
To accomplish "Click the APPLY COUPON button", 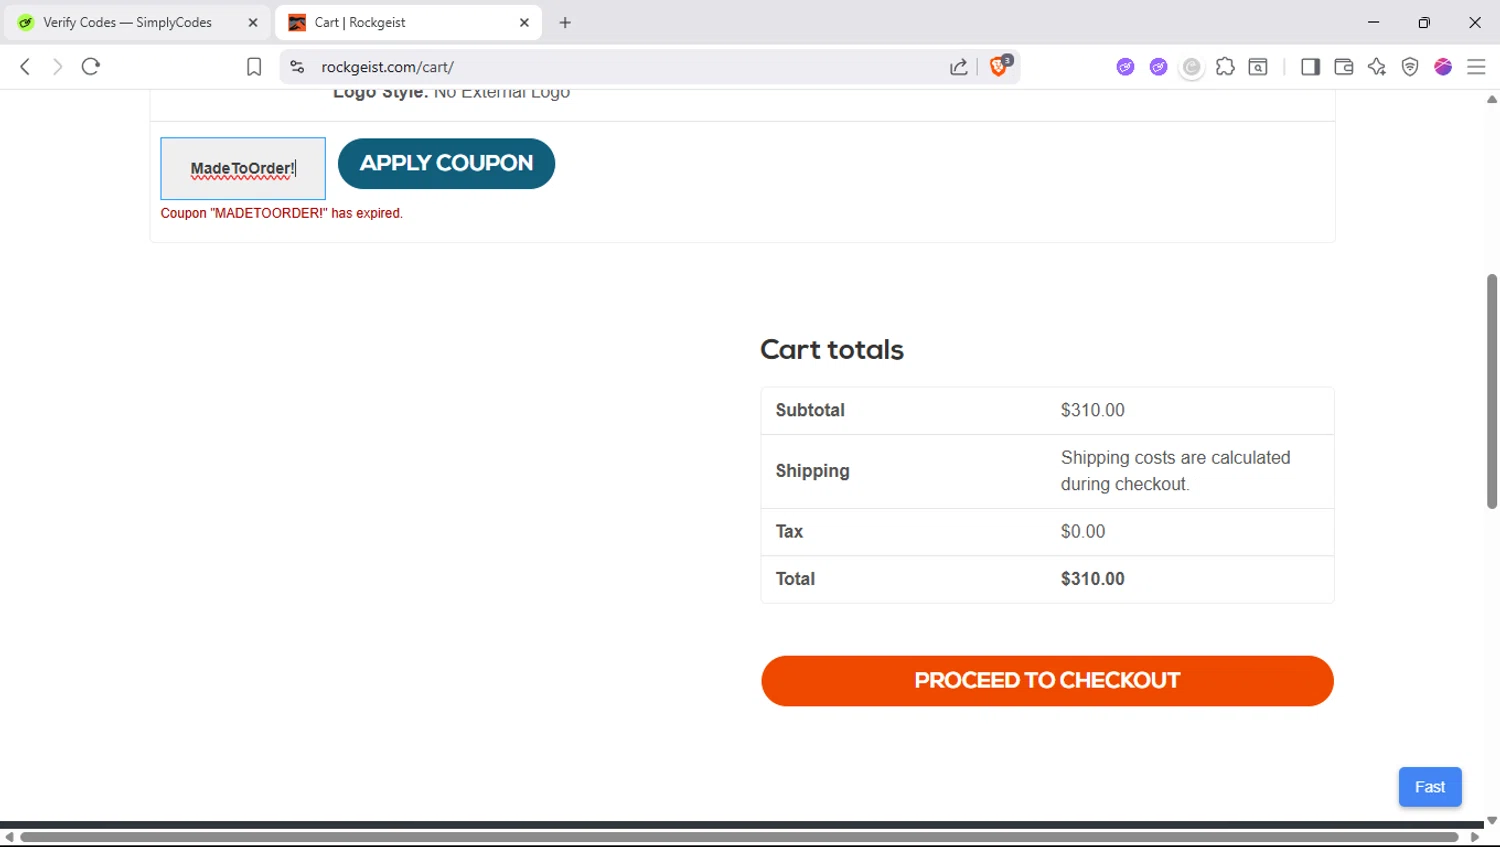I will tap(446, 163).
